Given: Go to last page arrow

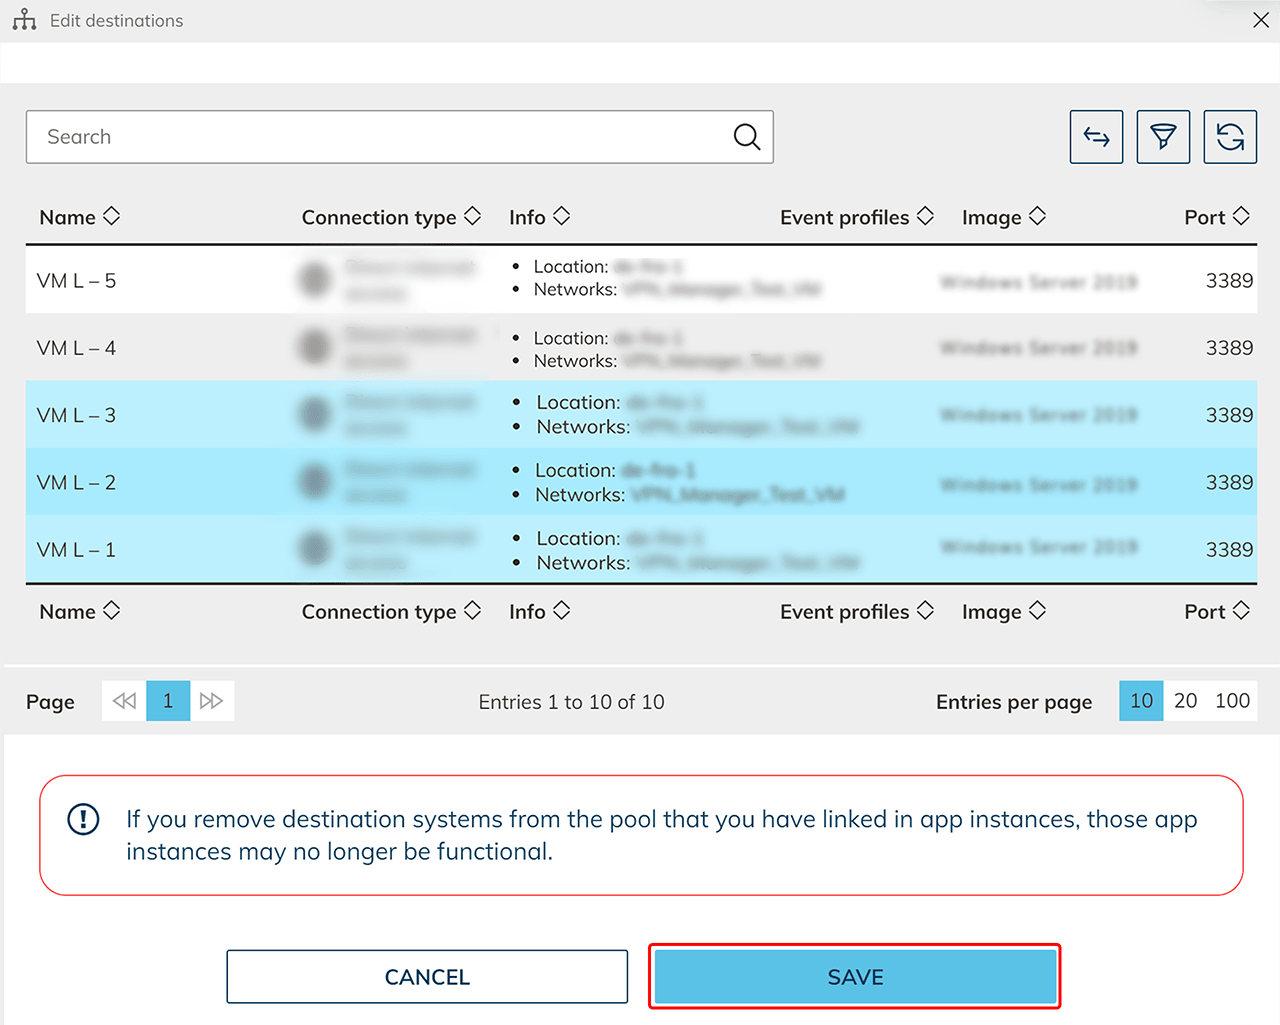Looking at the screenshot, I should [x=211, y=701].
